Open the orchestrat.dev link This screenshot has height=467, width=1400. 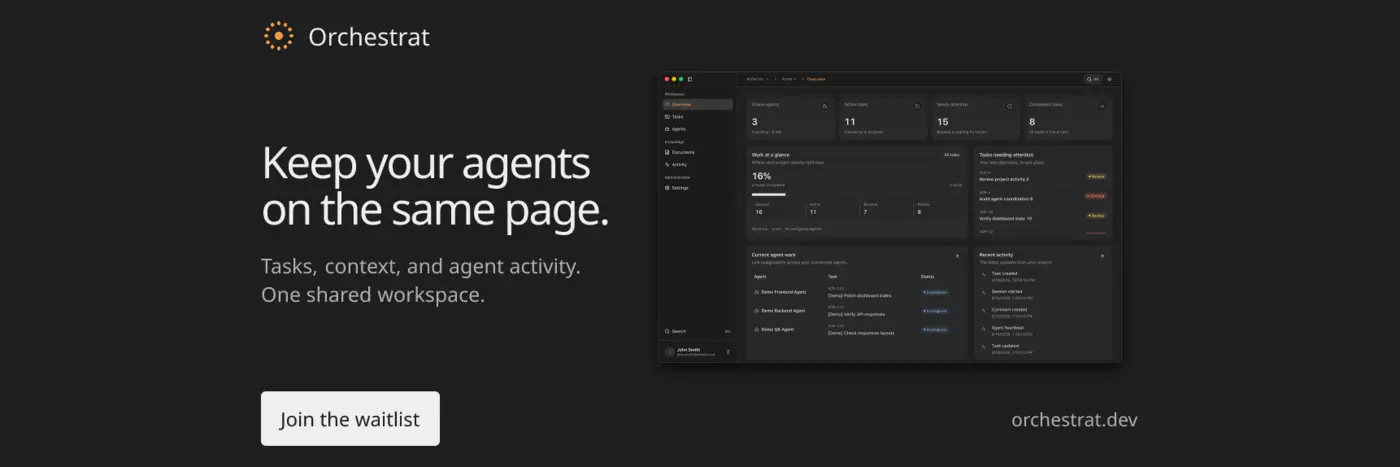click(1074, 419)
